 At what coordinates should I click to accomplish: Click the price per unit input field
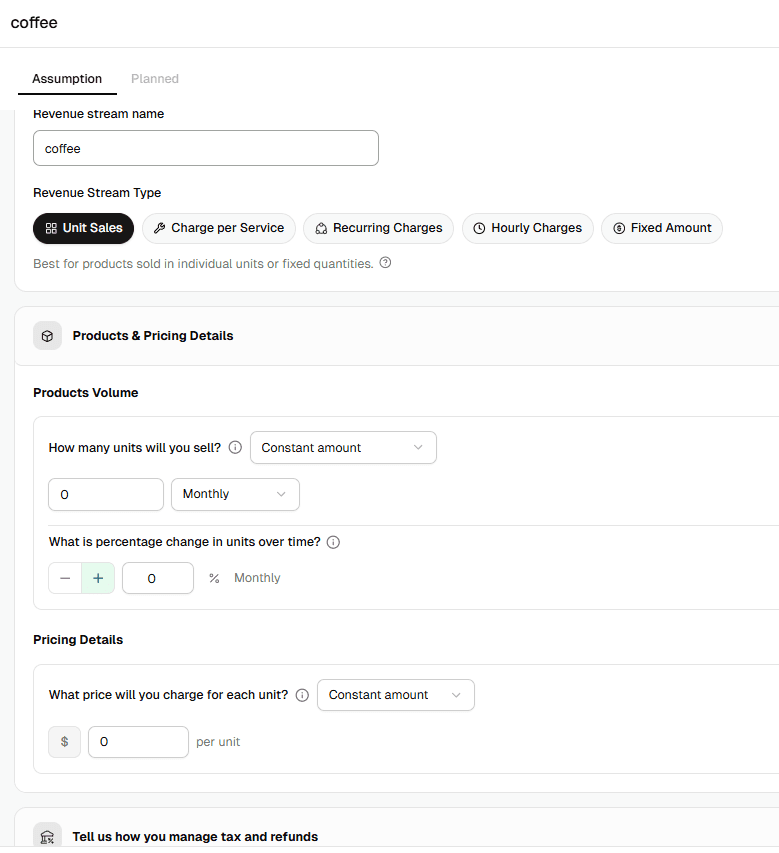[x=138, y=741]
